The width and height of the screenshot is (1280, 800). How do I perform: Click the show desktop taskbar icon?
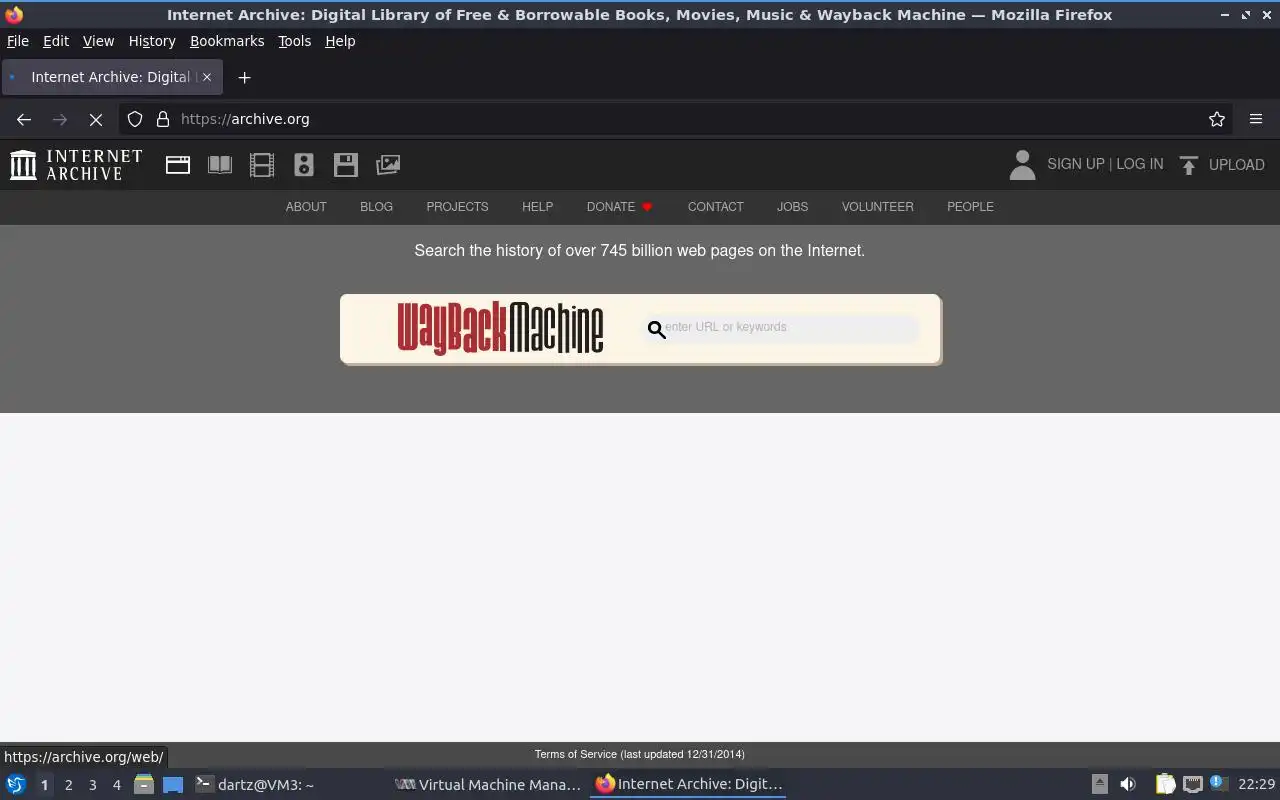[173, 784]
